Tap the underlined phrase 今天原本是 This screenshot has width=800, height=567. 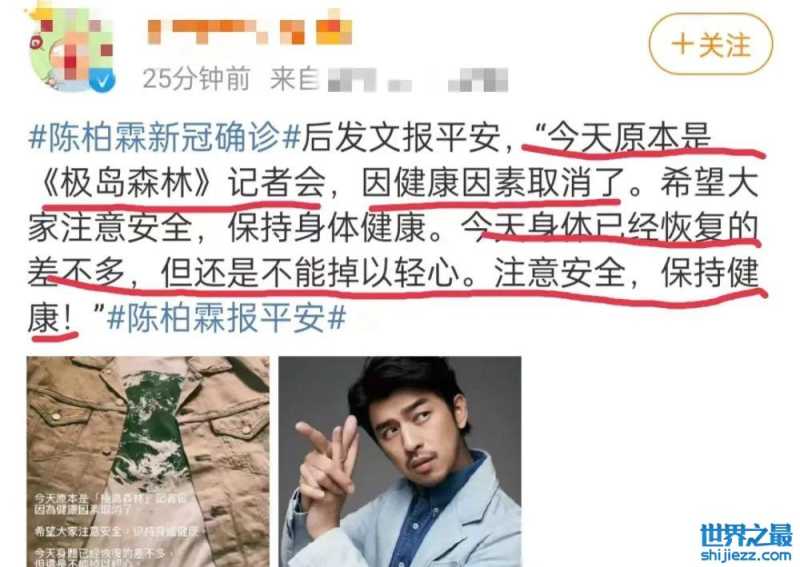629,137
